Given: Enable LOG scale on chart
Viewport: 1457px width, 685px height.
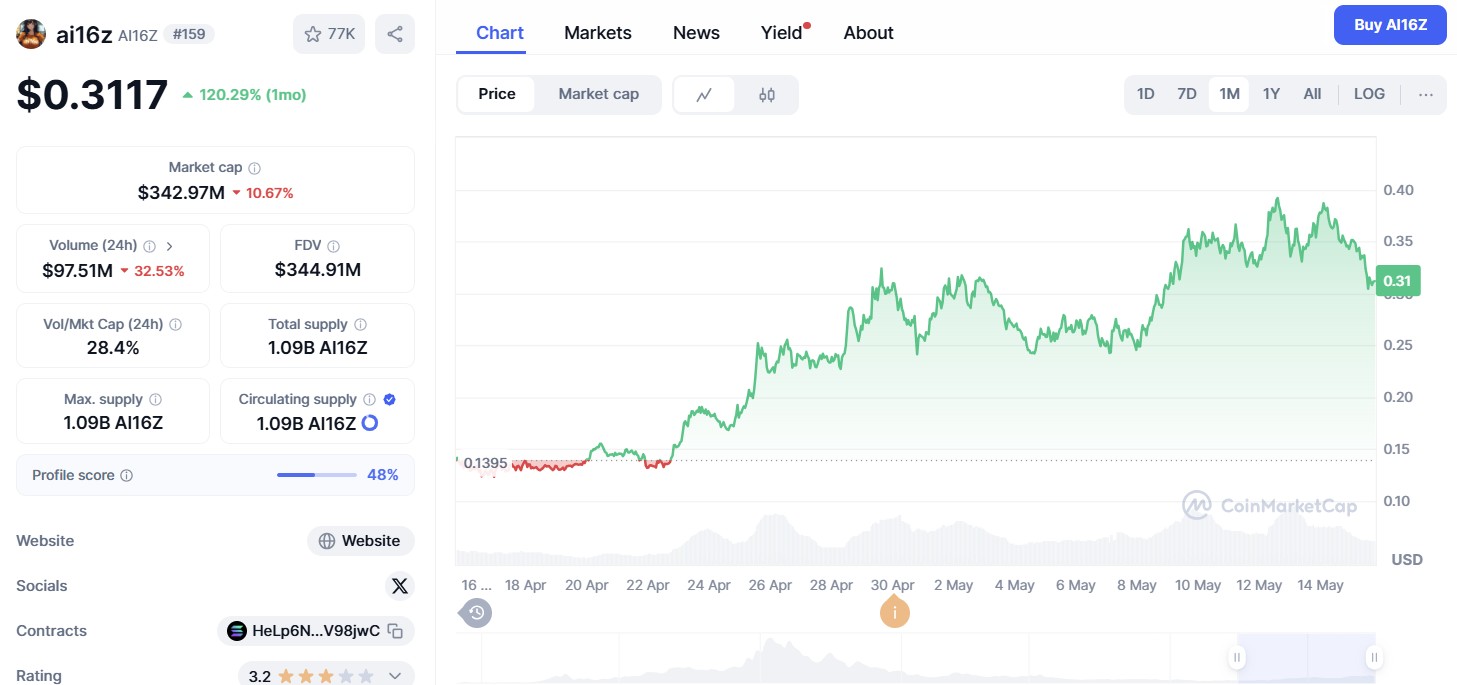Looking at the screenshot, I should click(1369, 94).
